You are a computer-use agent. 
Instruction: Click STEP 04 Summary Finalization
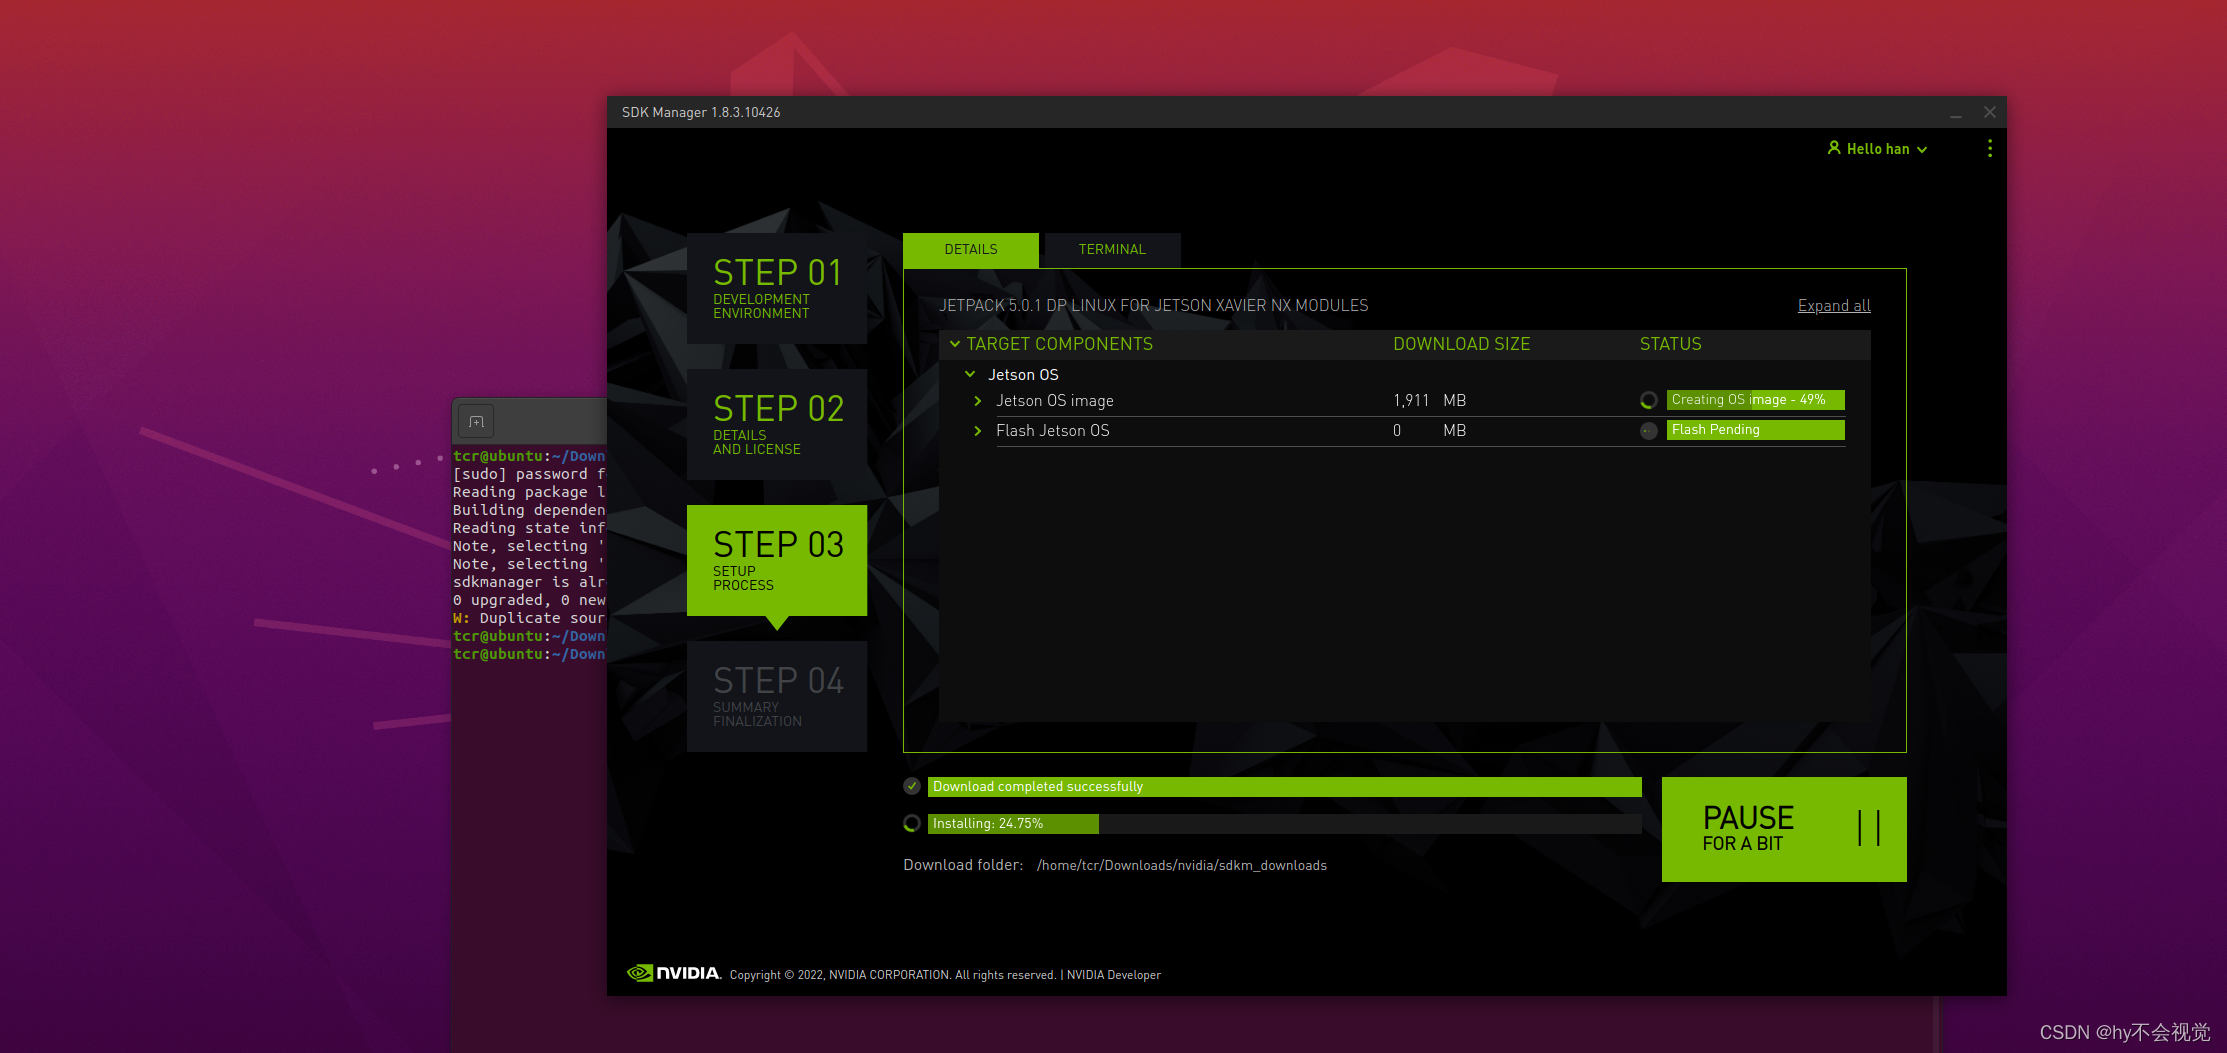[777, 696]
